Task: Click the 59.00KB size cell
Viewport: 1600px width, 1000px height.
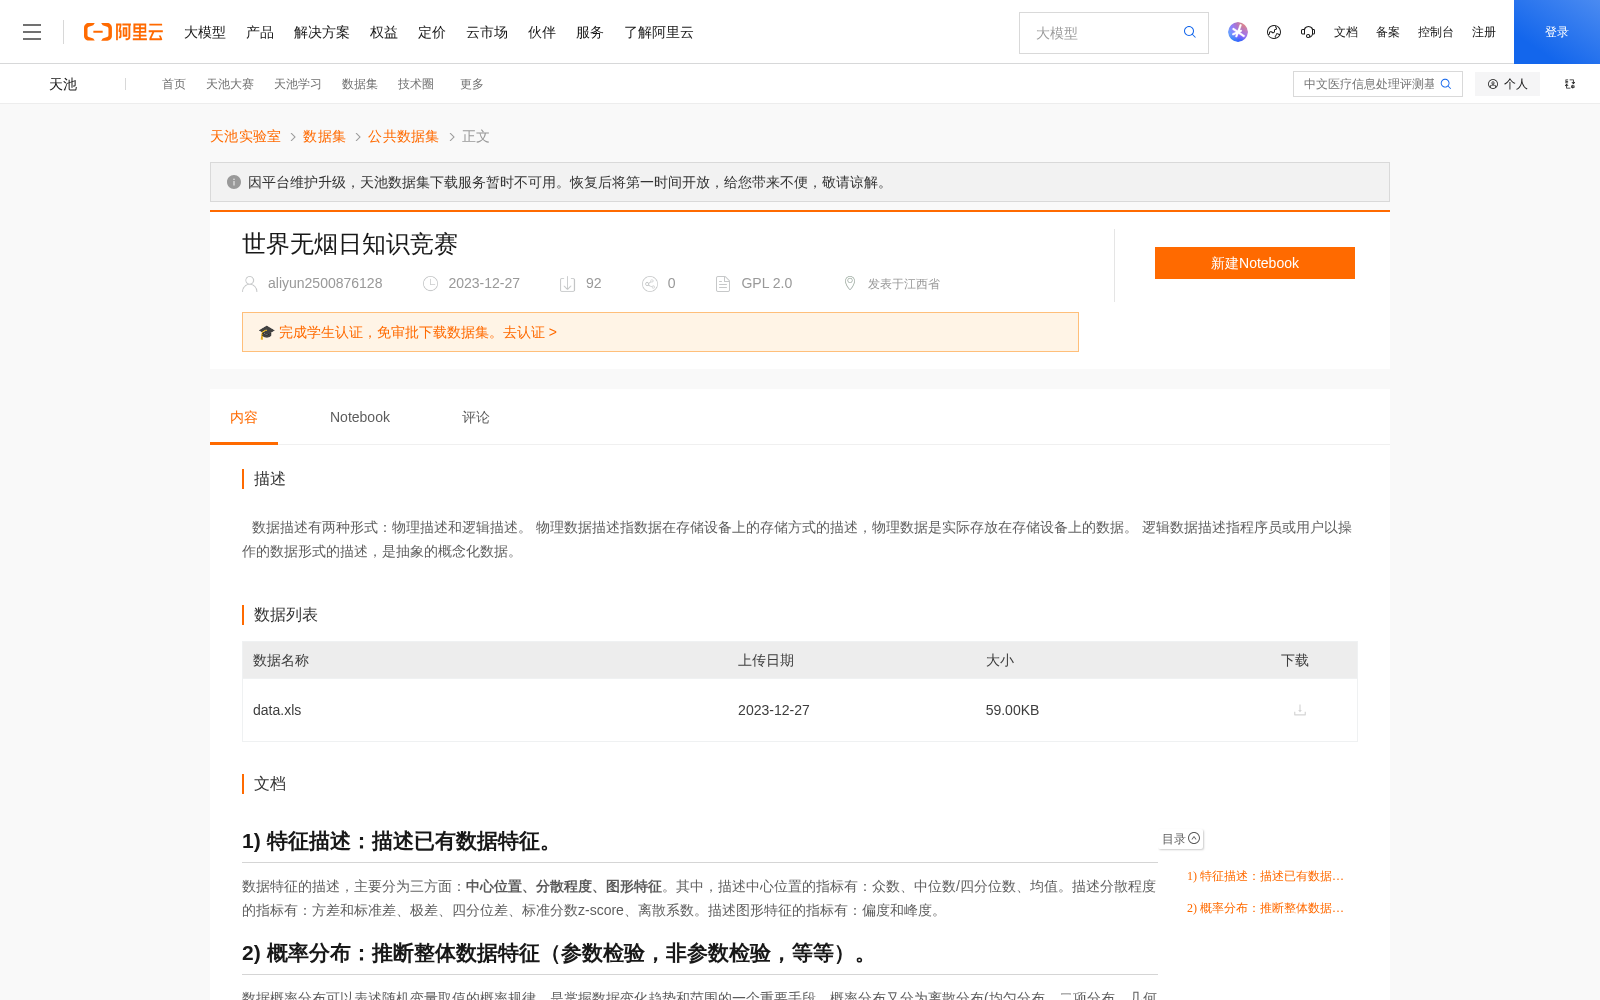Action: click(x=1012, y=710)
